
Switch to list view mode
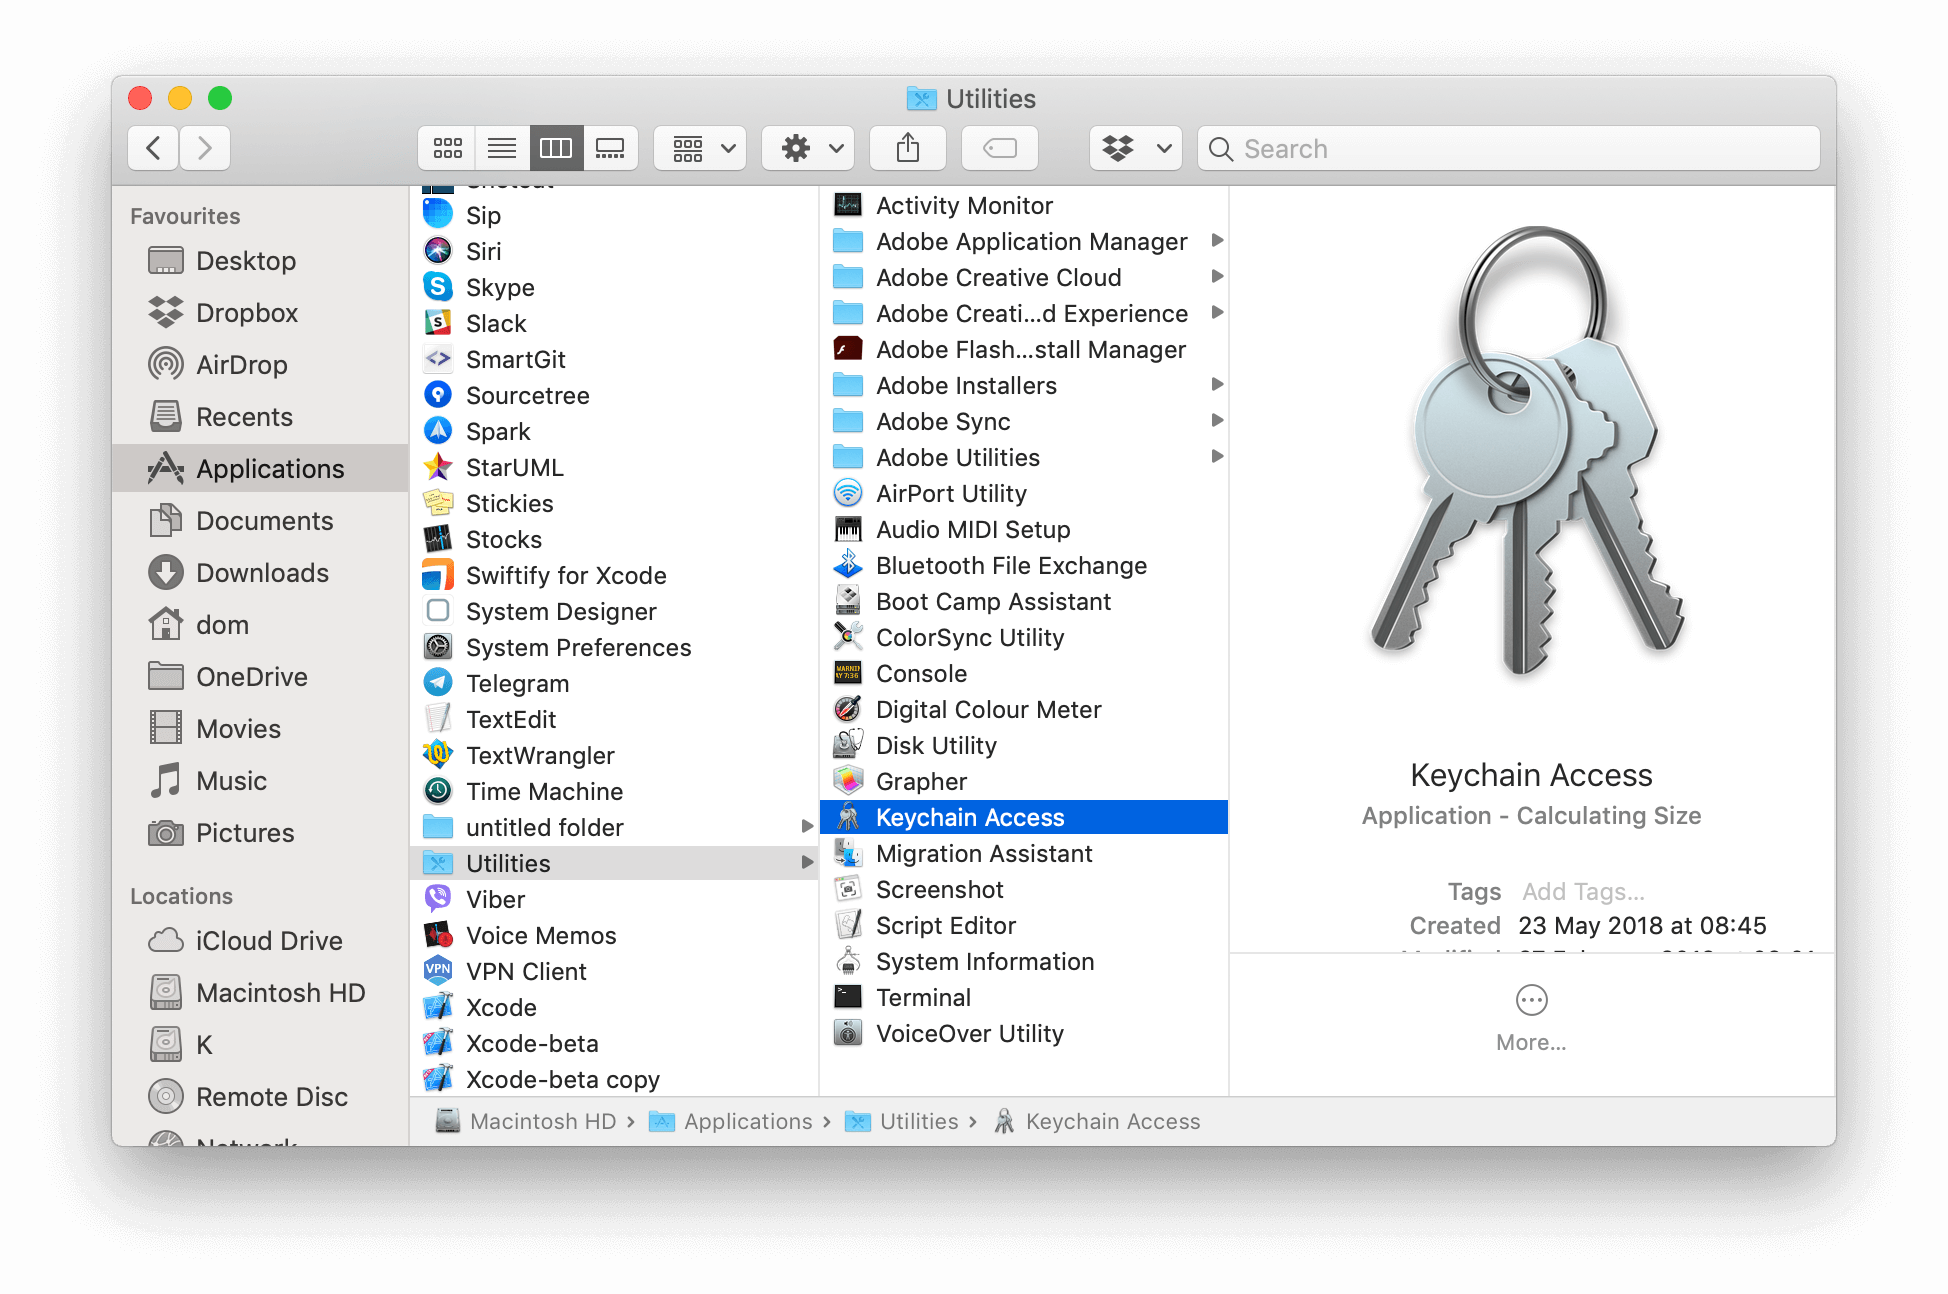click(x=501, y=147)
